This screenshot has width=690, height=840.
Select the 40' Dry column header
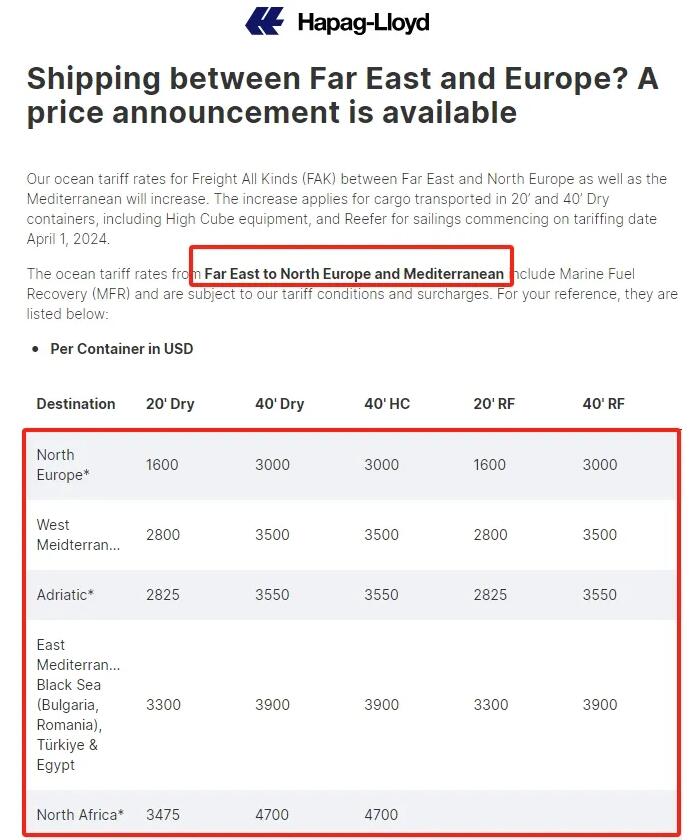279,404
